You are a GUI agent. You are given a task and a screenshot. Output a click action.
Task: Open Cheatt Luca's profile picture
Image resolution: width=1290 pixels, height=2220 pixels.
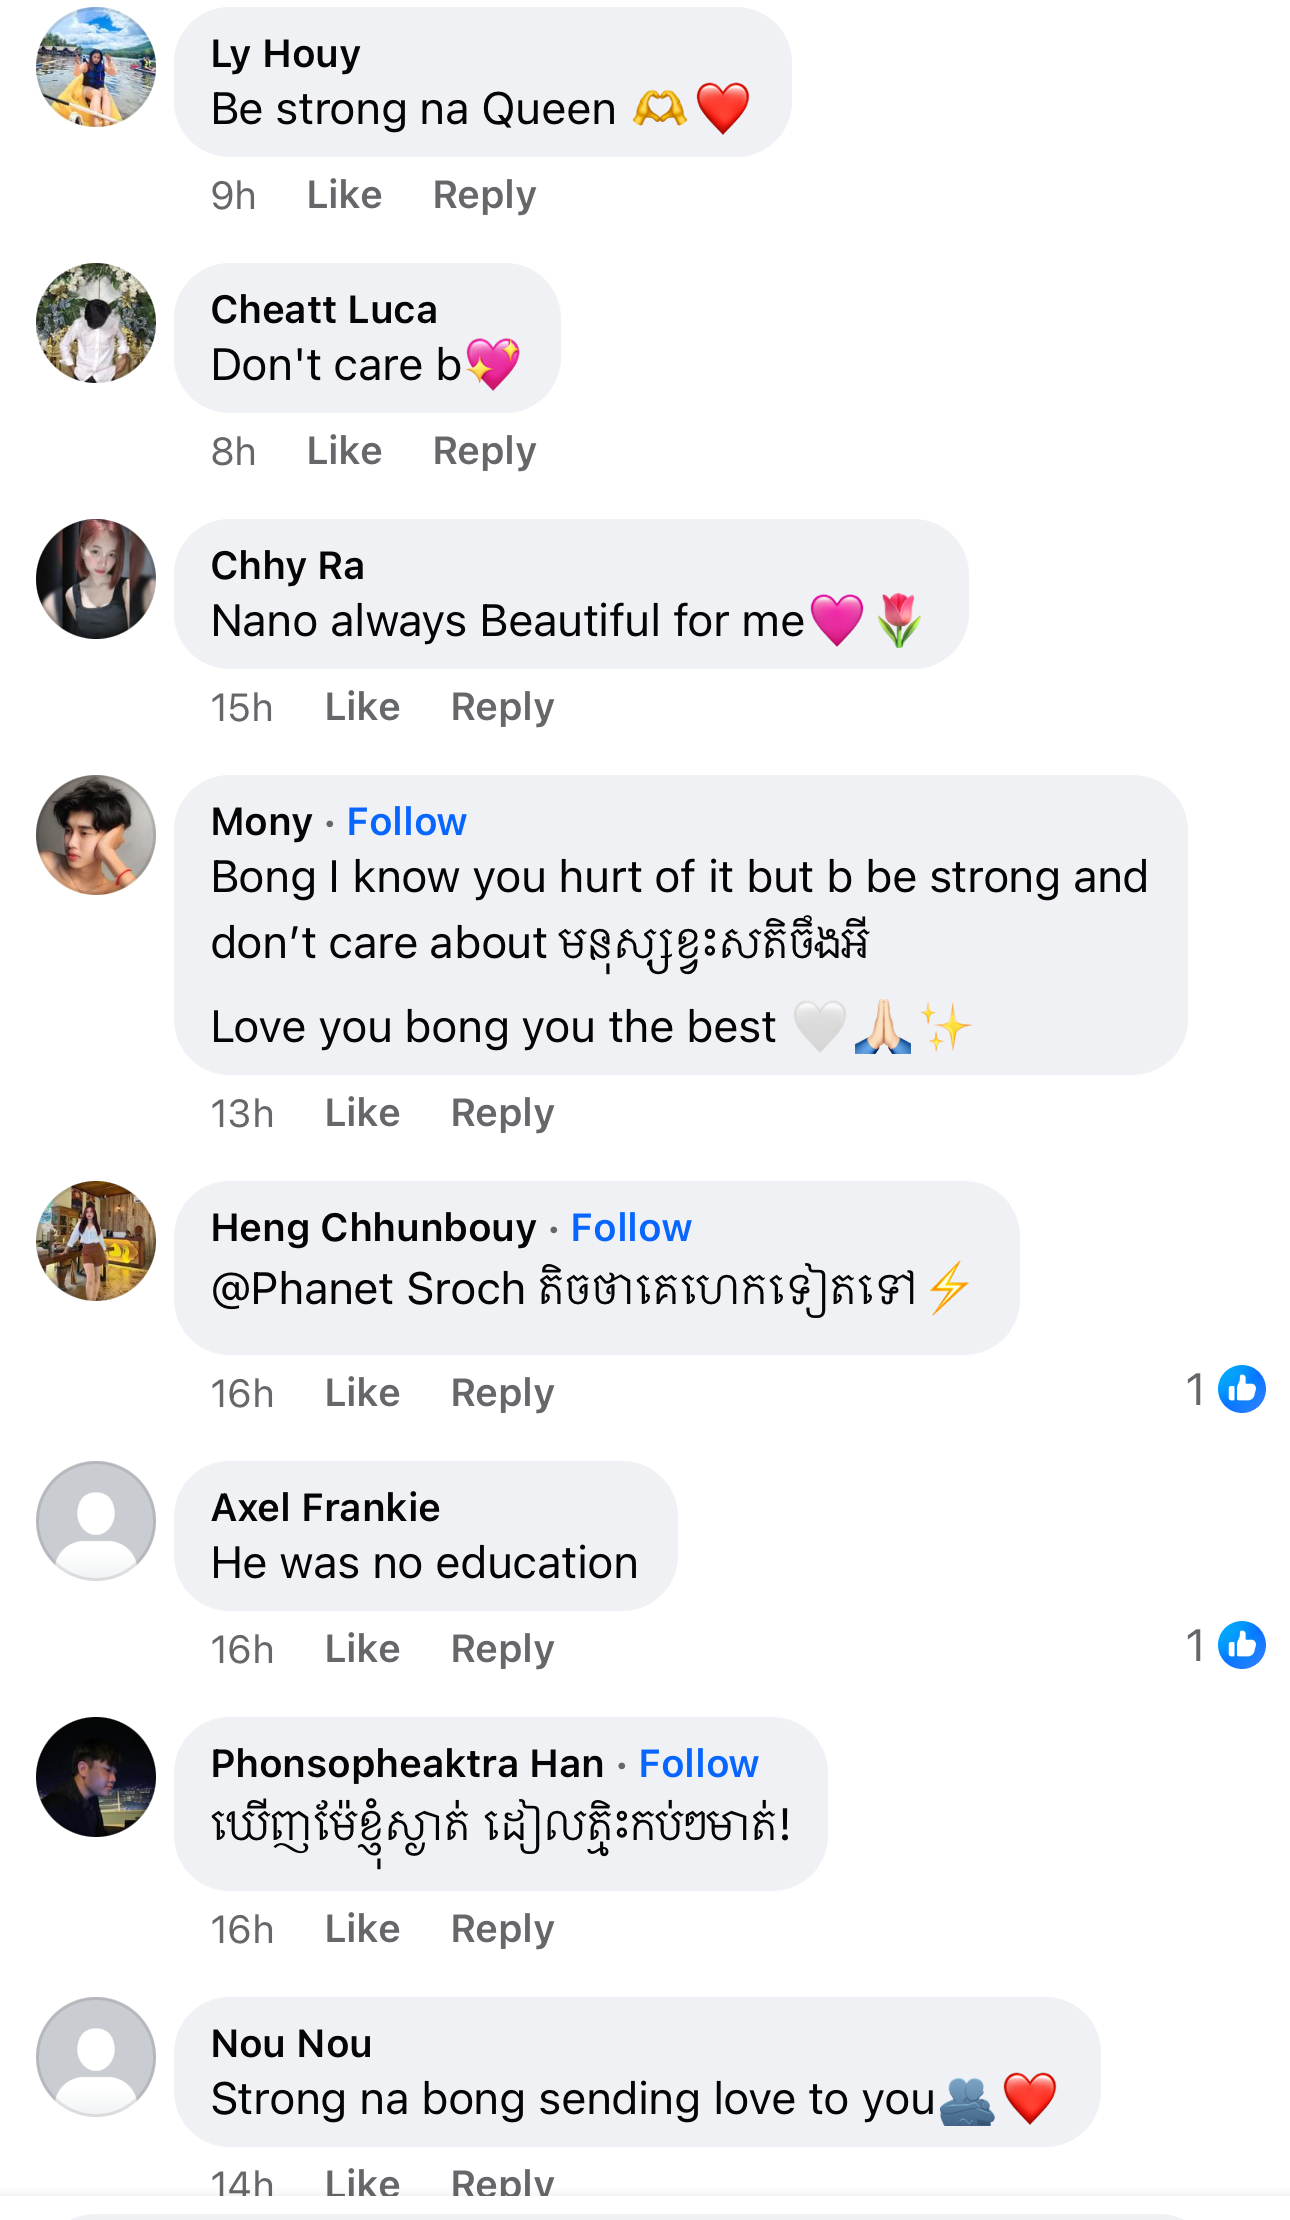[96, 323]
